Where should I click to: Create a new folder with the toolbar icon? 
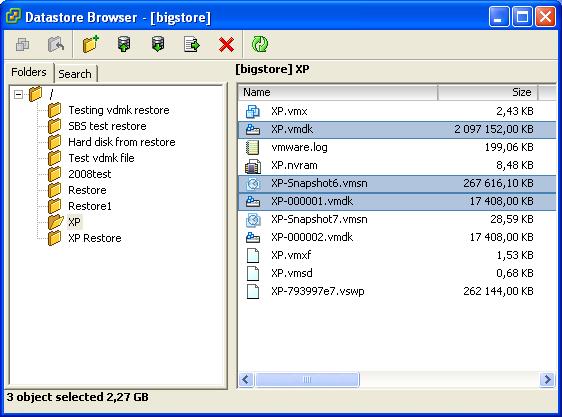[91, 44]
